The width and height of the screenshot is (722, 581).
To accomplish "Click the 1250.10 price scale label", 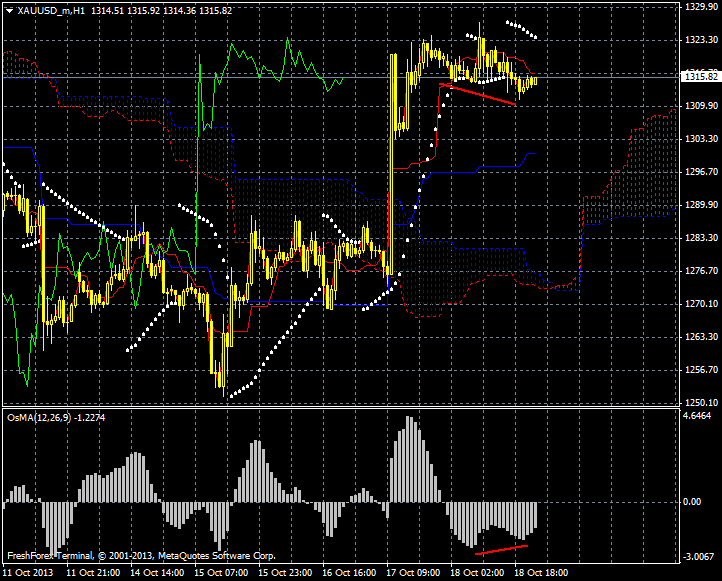I will point(700,403).
